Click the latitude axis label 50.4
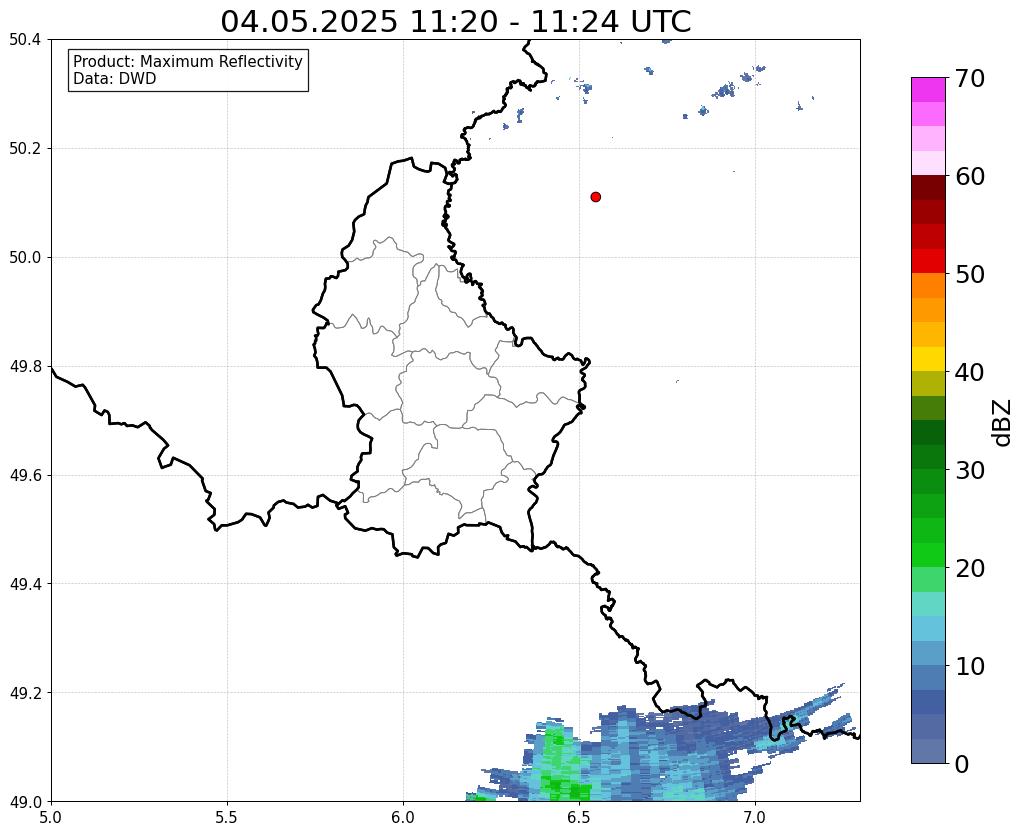The image size is (1023, 834). coord(25,40)
